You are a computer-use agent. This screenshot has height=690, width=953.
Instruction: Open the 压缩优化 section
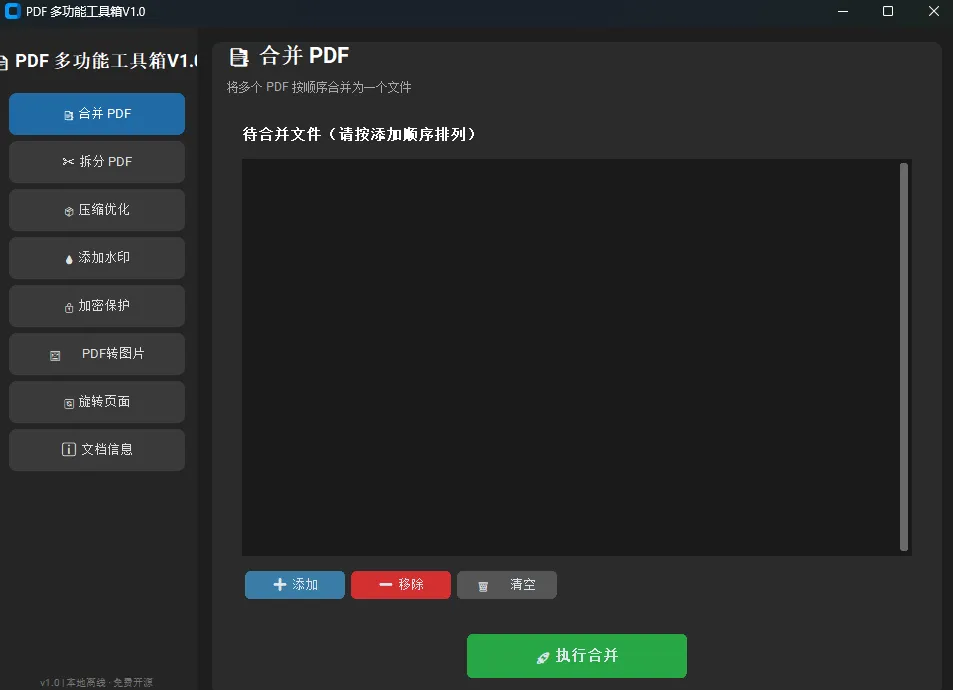coord(97,210)
